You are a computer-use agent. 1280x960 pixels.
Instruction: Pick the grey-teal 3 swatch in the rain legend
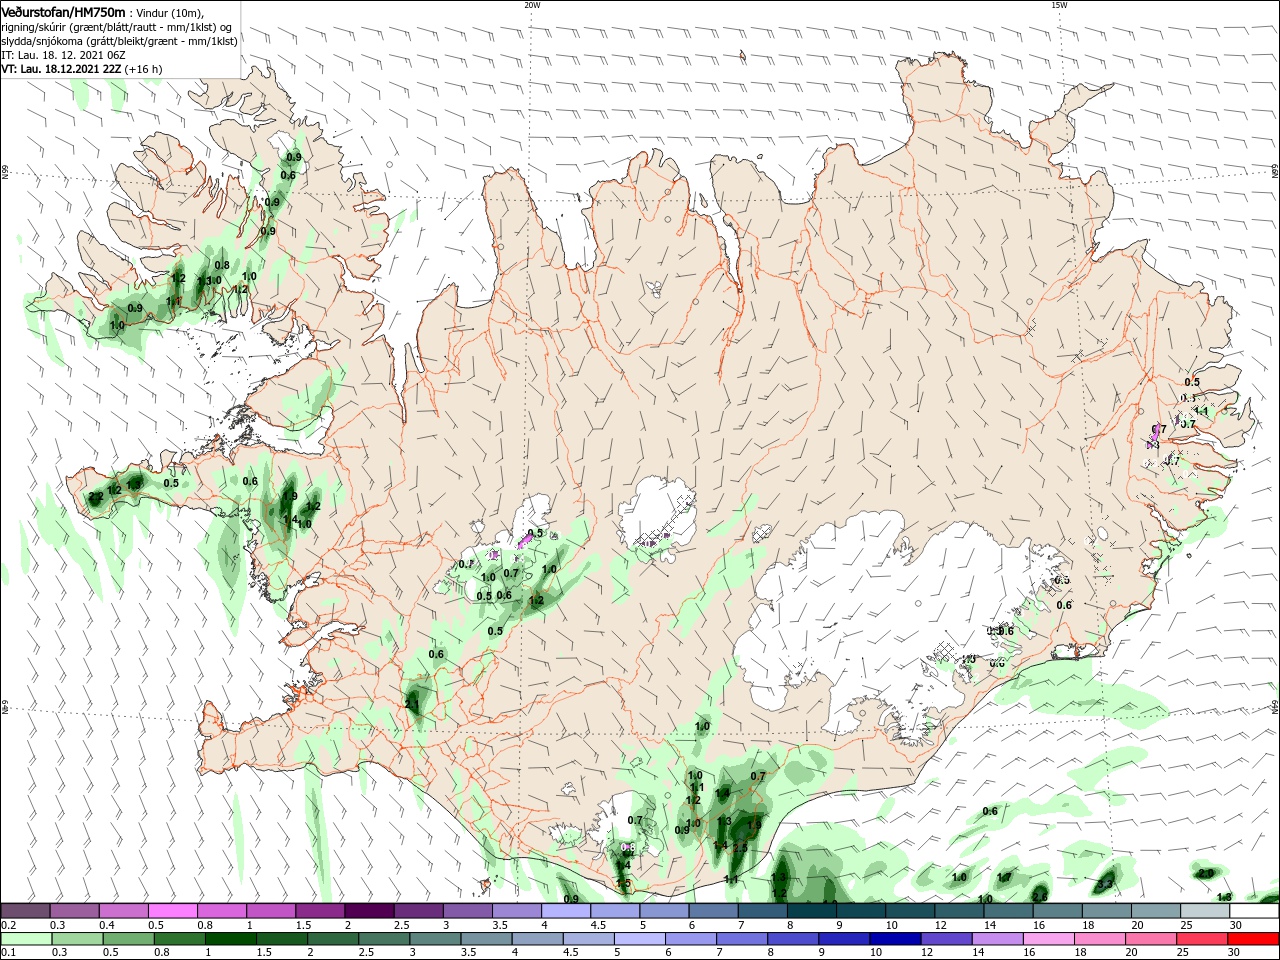tap(435, 939)
